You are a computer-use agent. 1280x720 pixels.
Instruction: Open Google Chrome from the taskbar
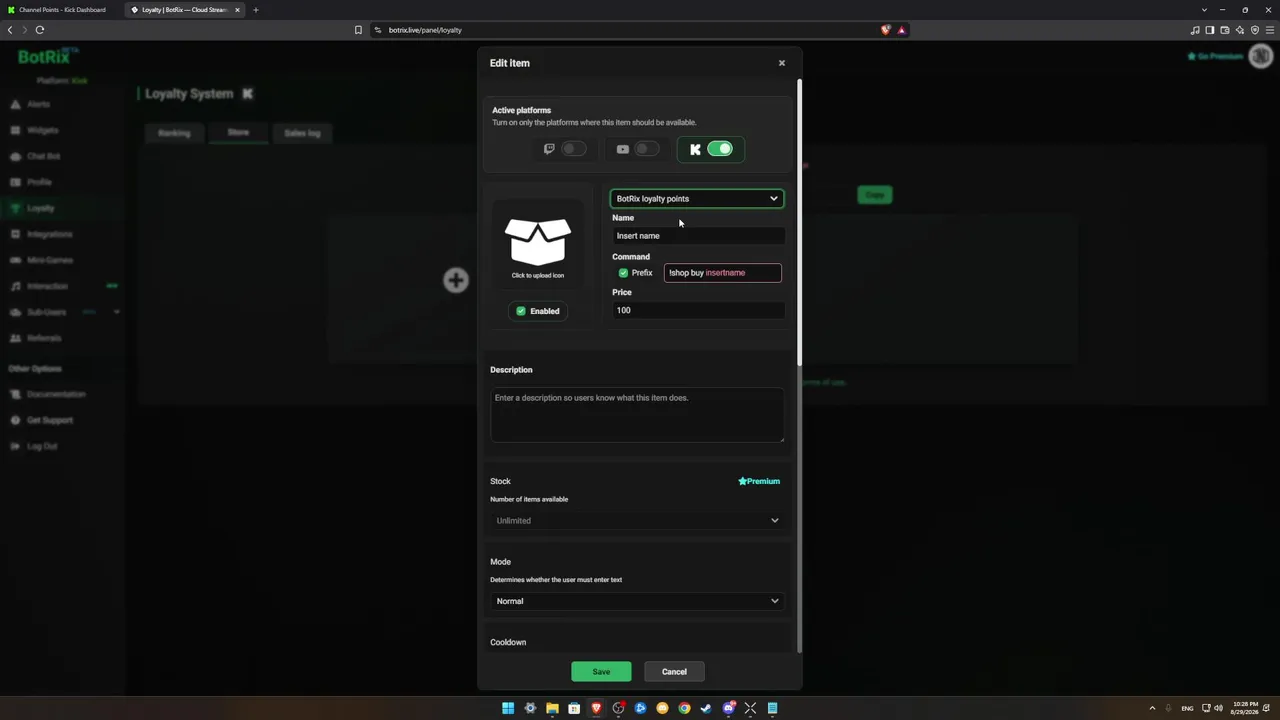[684, 708]
